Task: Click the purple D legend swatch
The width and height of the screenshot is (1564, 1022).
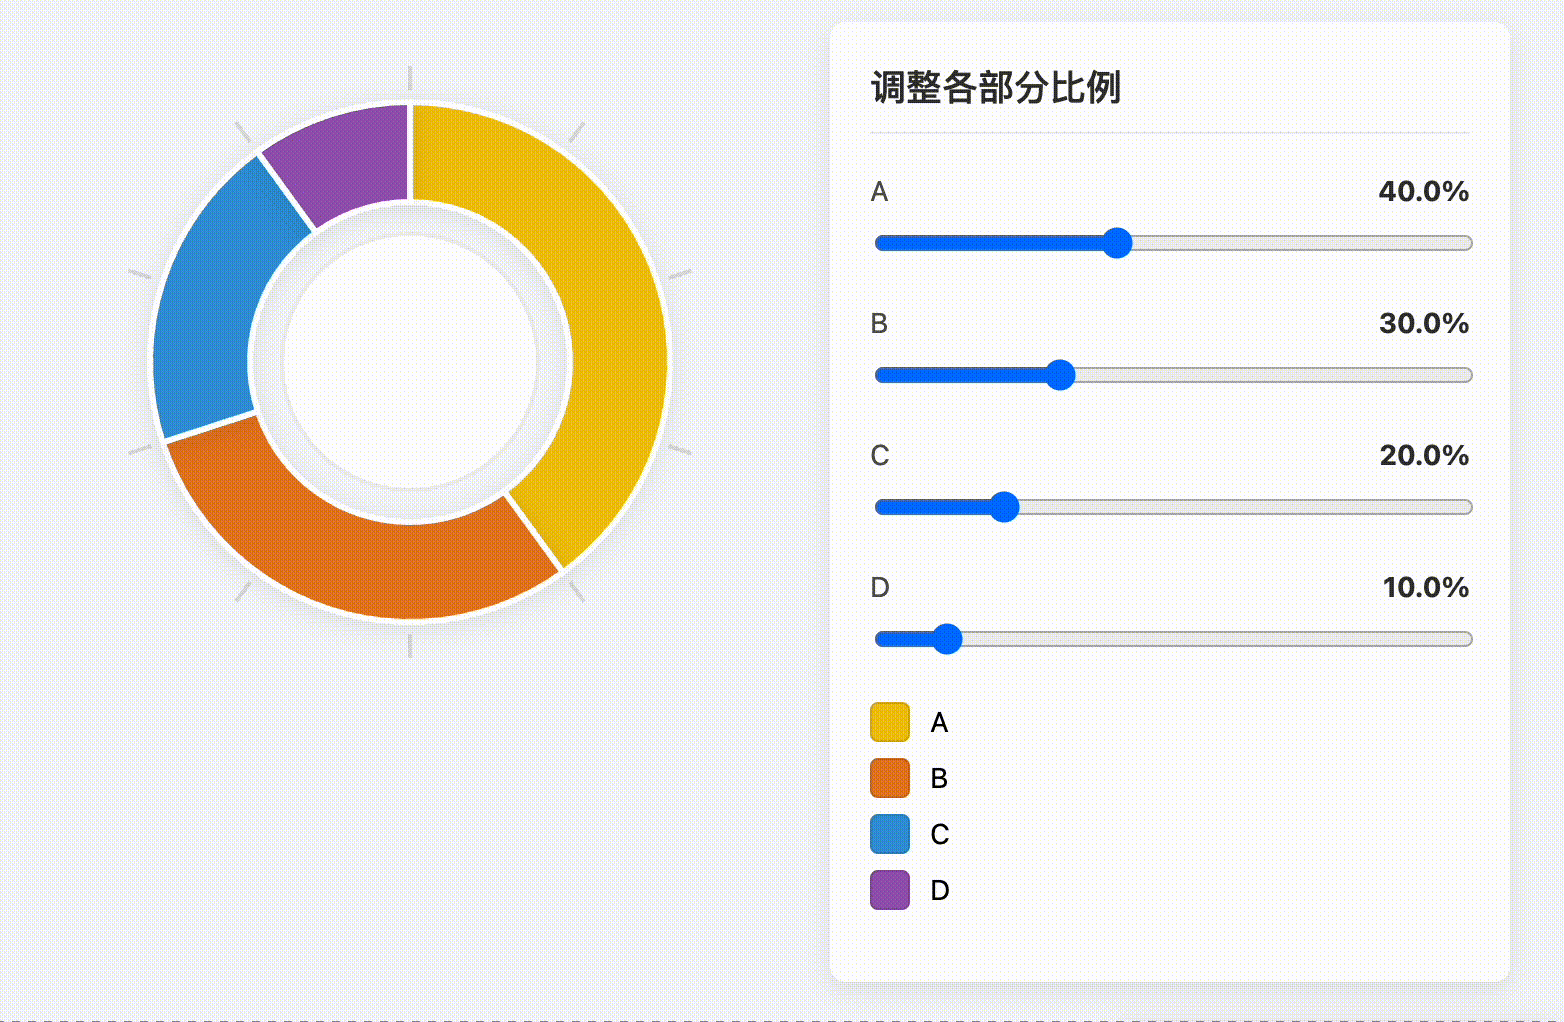Action: tap(889, 890)
